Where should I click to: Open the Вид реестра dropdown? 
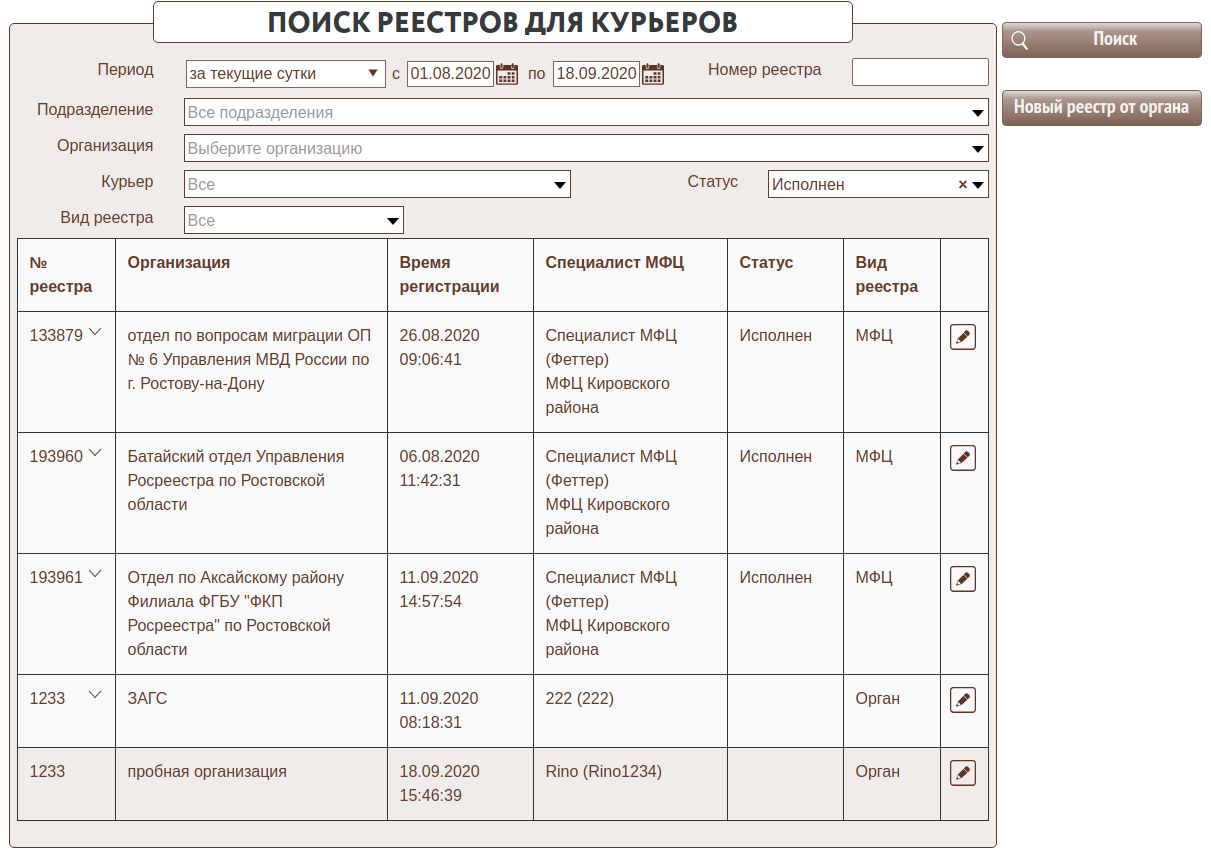(x=294, y=221)
